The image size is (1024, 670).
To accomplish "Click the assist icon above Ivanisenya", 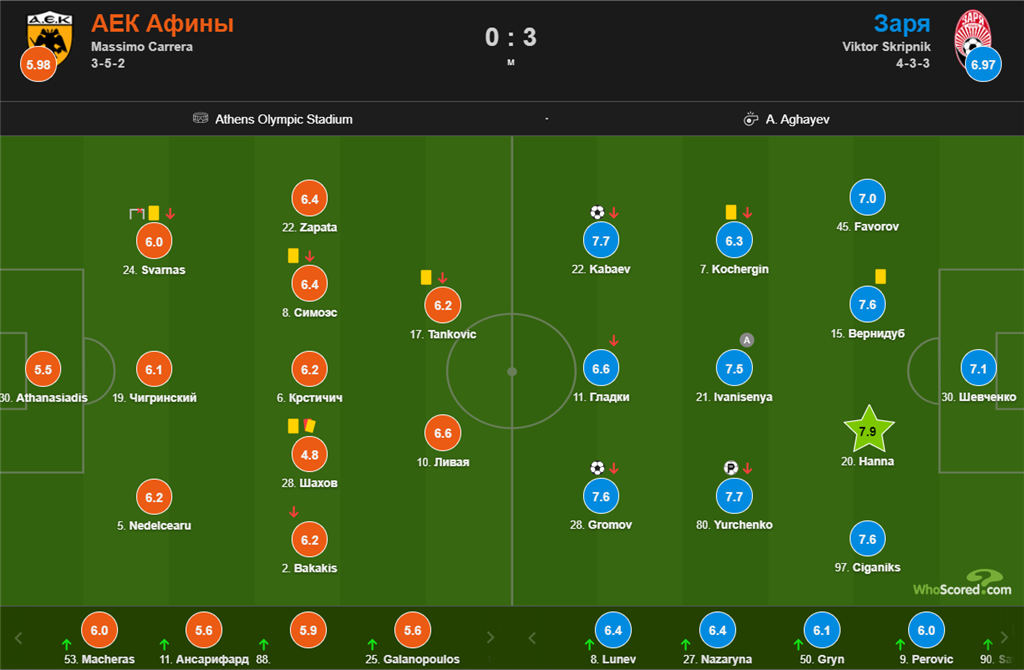I will pyautogui.click(x=746, y=340).
